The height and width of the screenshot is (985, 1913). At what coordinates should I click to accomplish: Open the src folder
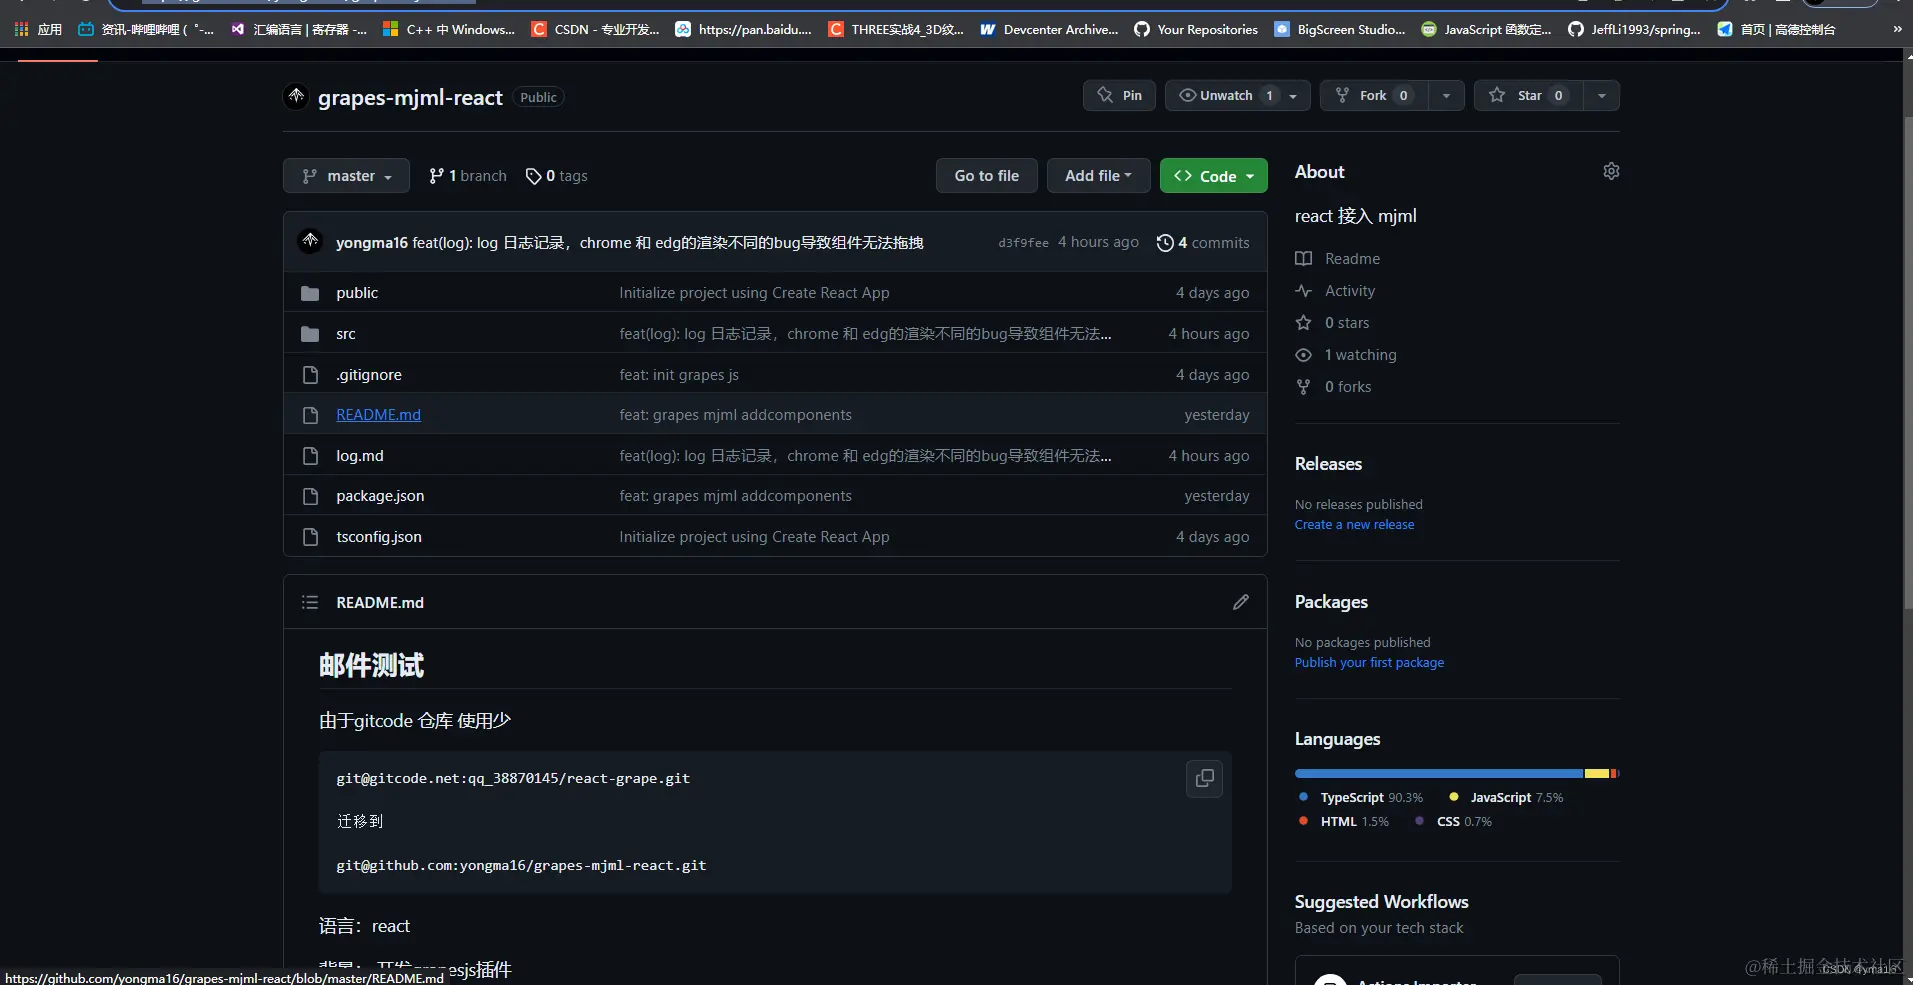coord(346,334)
